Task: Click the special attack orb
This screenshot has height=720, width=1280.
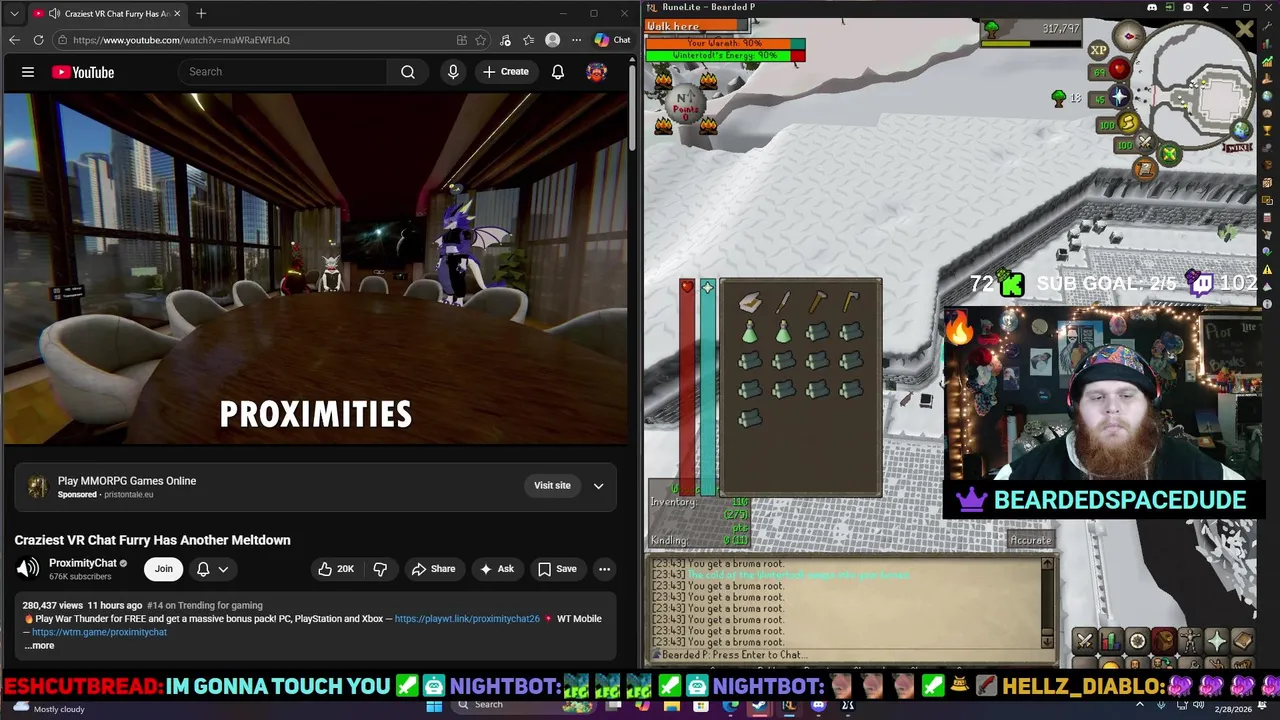Action: click(1146, 142)
